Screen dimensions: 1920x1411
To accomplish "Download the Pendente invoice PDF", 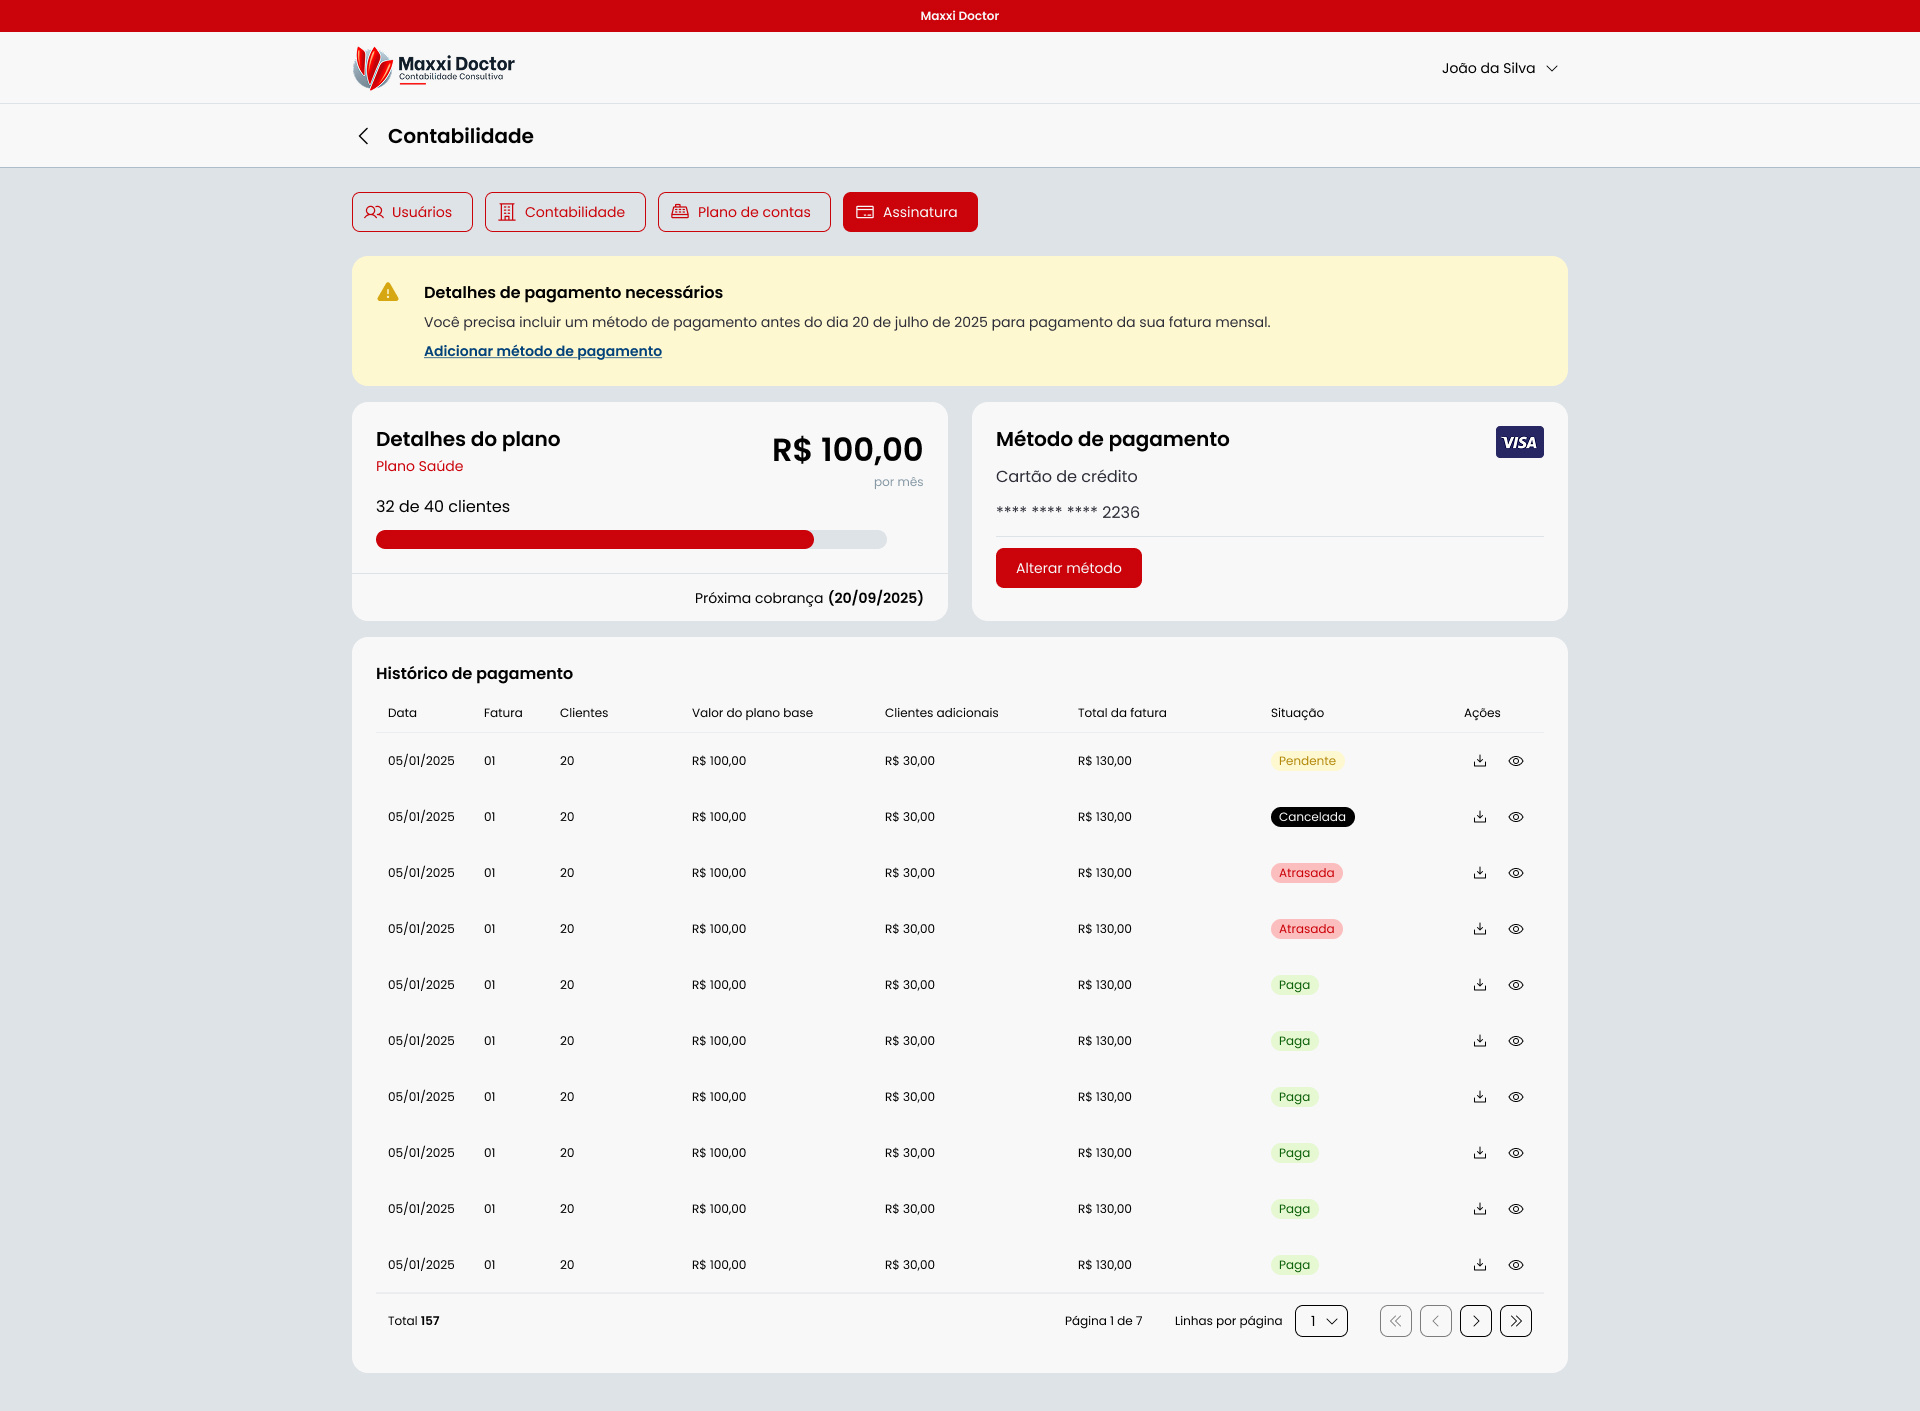I will (1481, 760).
